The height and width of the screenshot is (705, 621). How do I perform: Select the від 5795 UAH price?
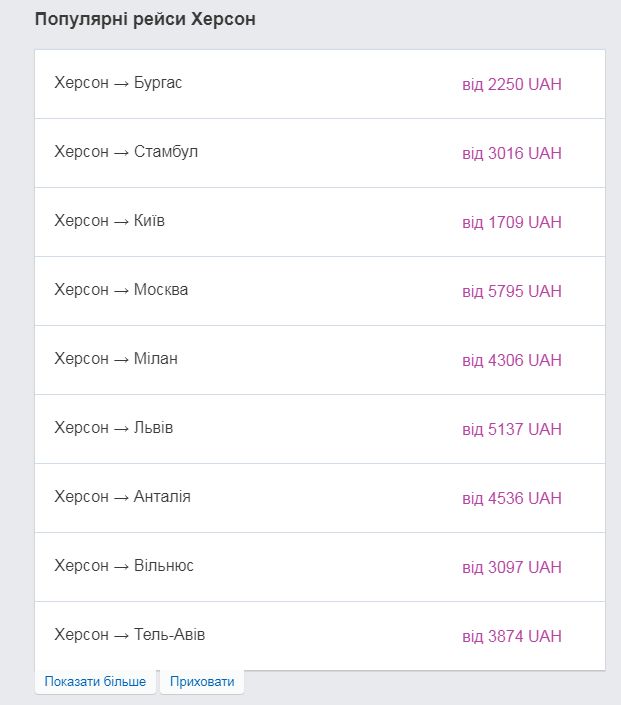[512, 291]
